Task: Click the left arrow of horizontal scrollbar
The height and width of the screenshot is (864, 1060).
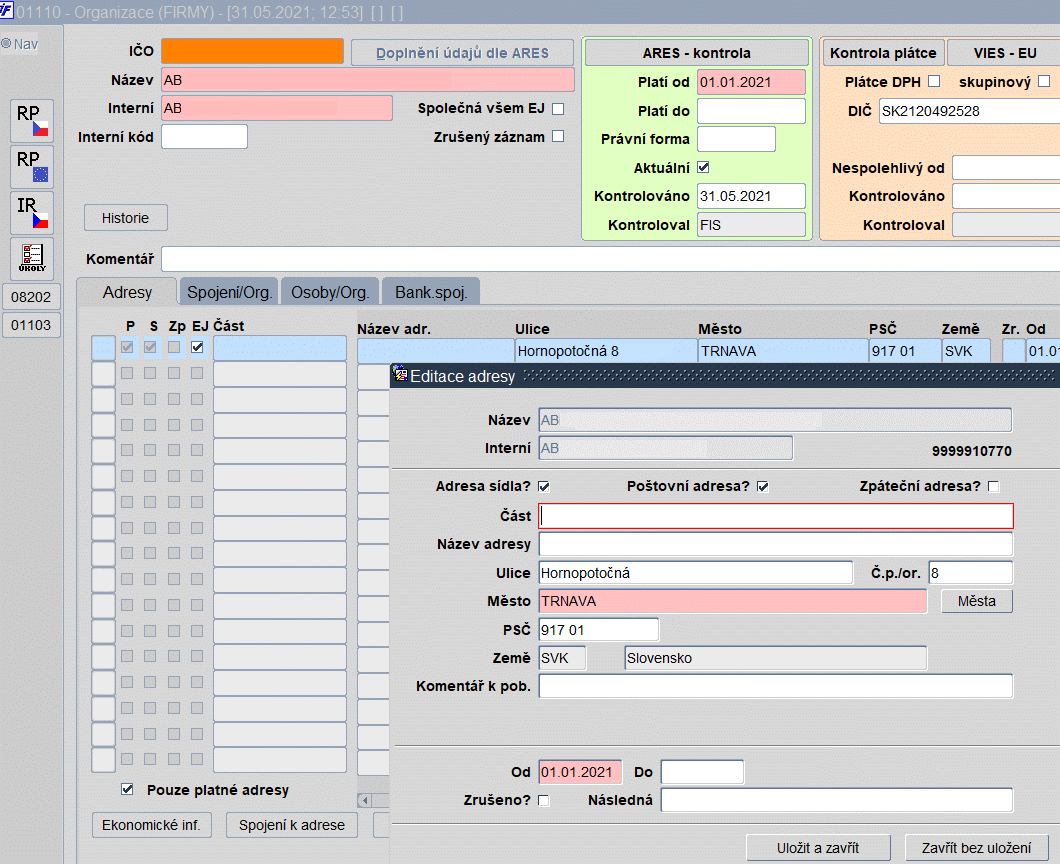Action: click(x=364, y=800)
